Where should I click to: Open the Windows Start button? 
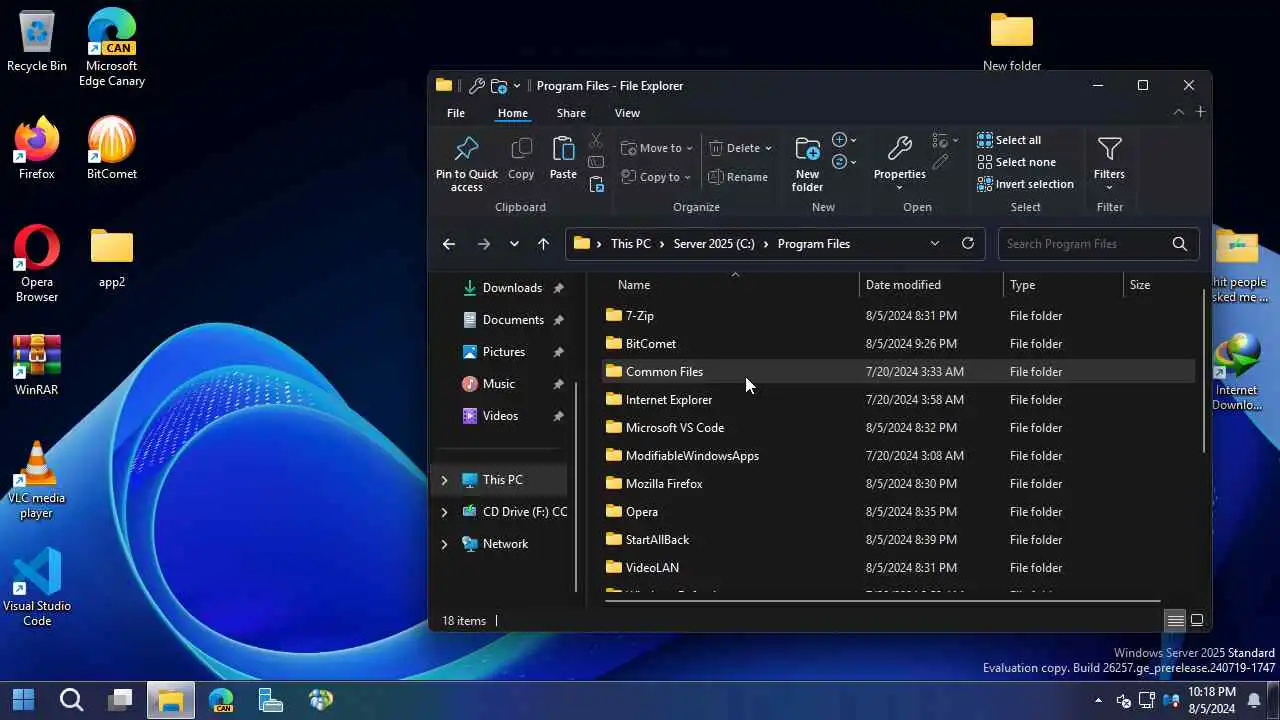pyautogui.click(x=23, y=700)
